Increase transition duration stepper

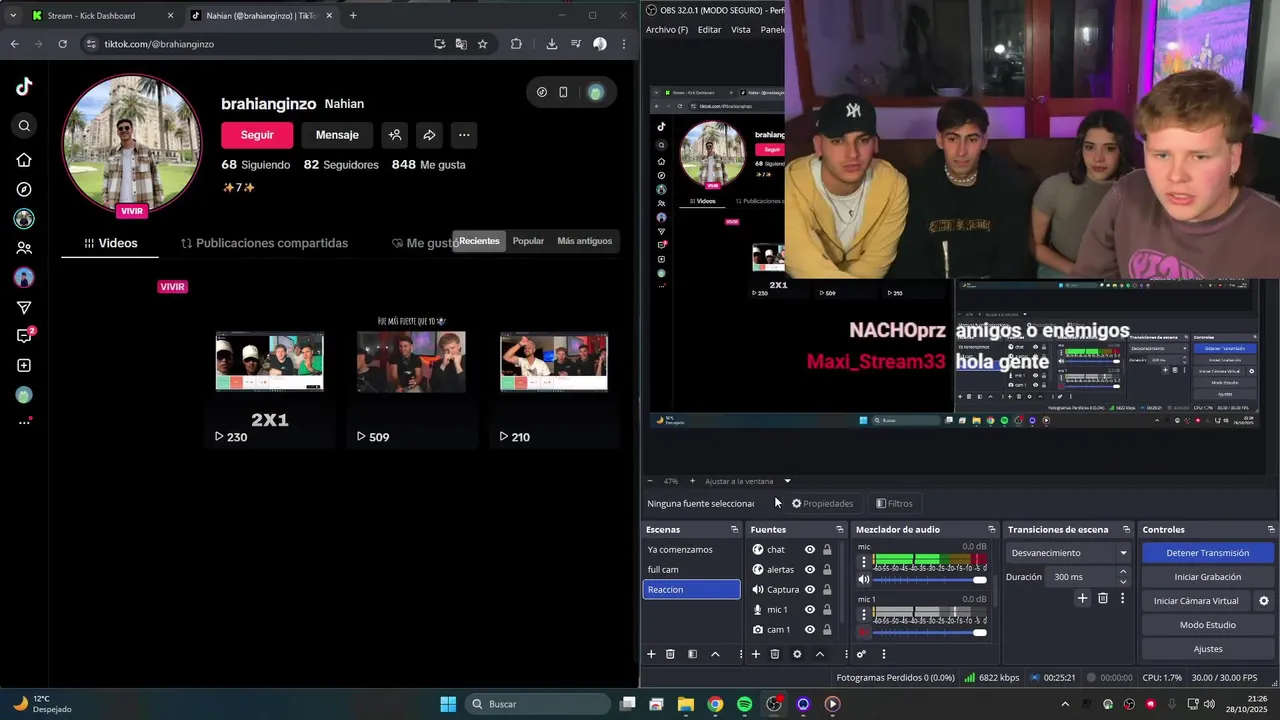point(1123,572)
